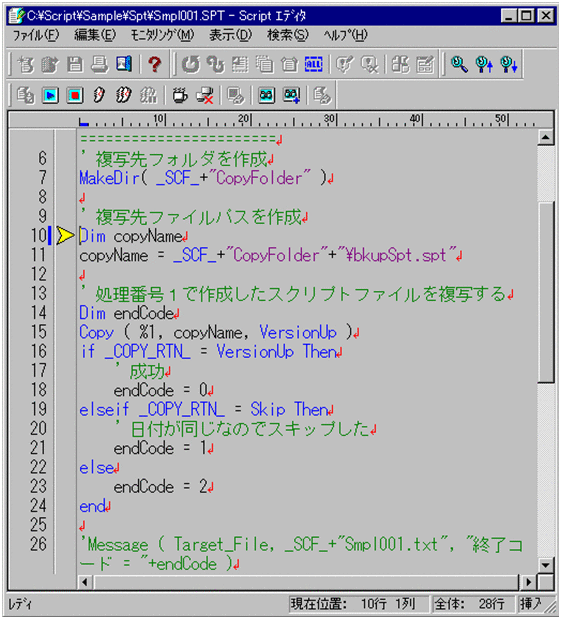The height and width of the screenshot is (620, 563).
Task: Click the binoculars with plus icon
Action: (291, 95)
